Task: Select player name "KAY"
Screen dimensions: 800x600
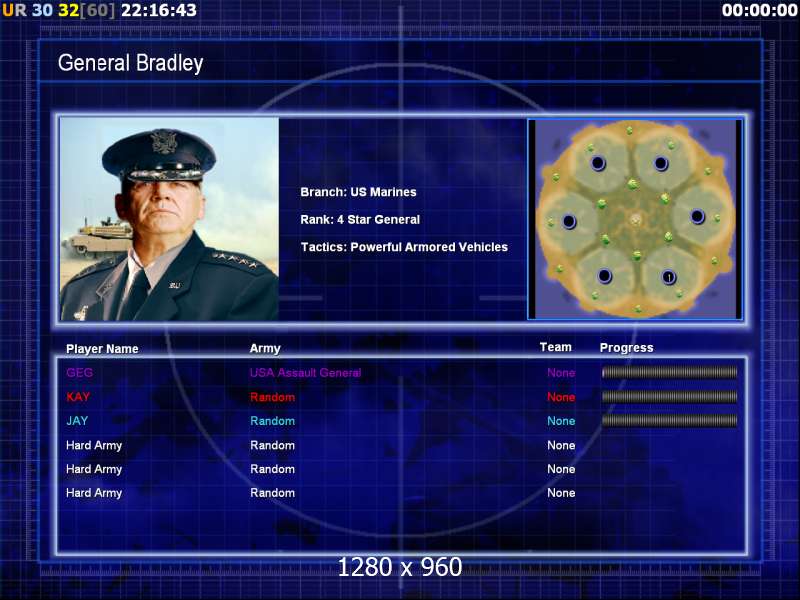Action: [x=78, y=396]
